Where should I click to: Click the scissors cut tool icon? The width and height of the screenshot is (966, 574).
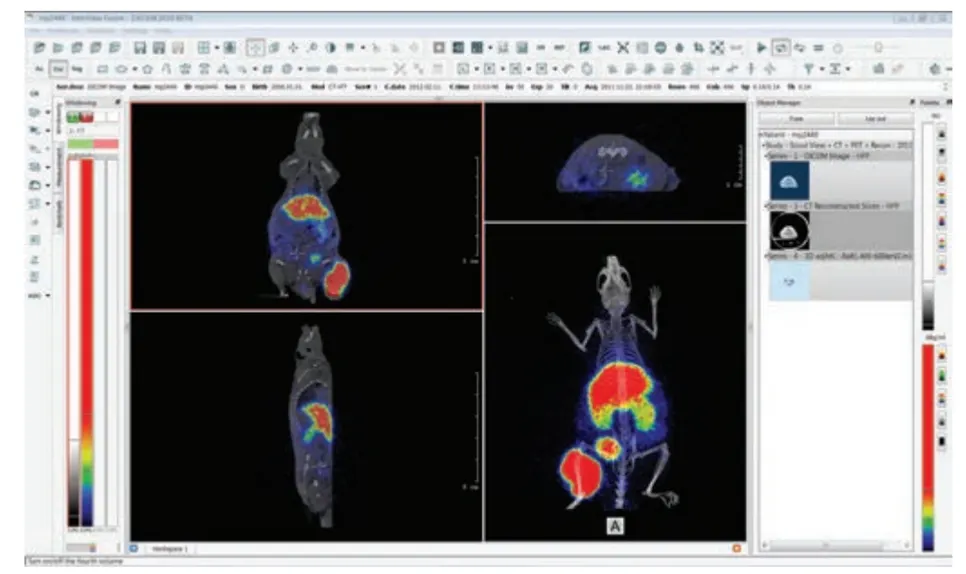(x=400, y=69)
